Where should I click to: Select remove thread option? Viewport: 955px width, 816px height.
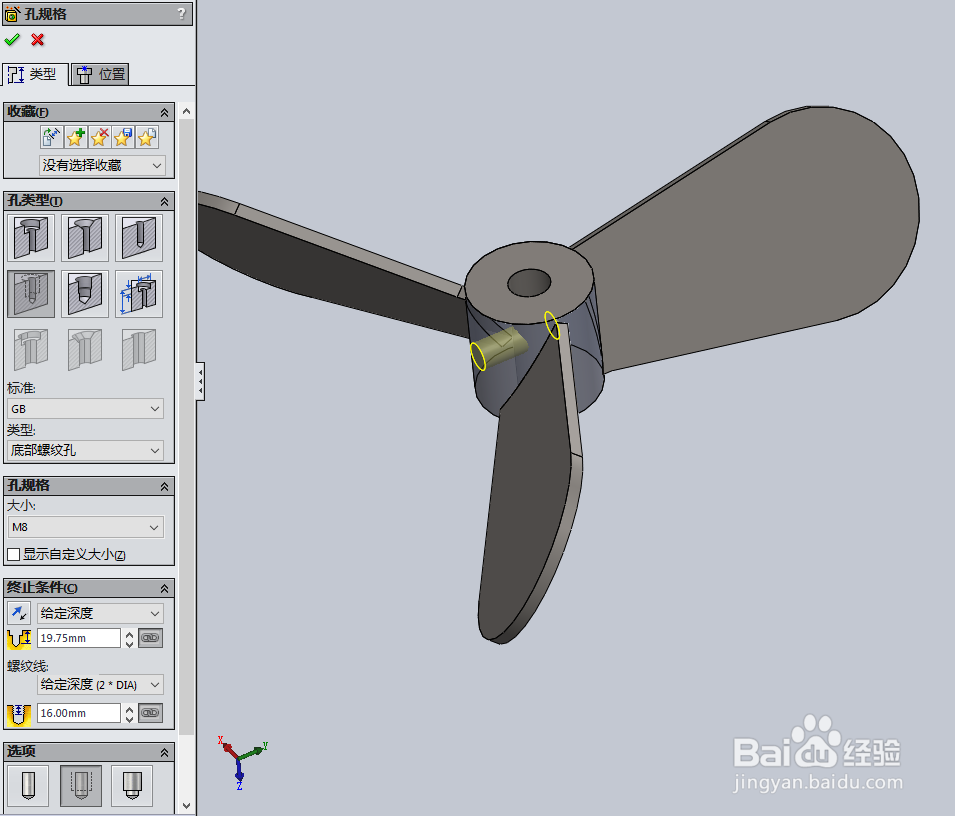pyautogui.click(x=132, y=786)
